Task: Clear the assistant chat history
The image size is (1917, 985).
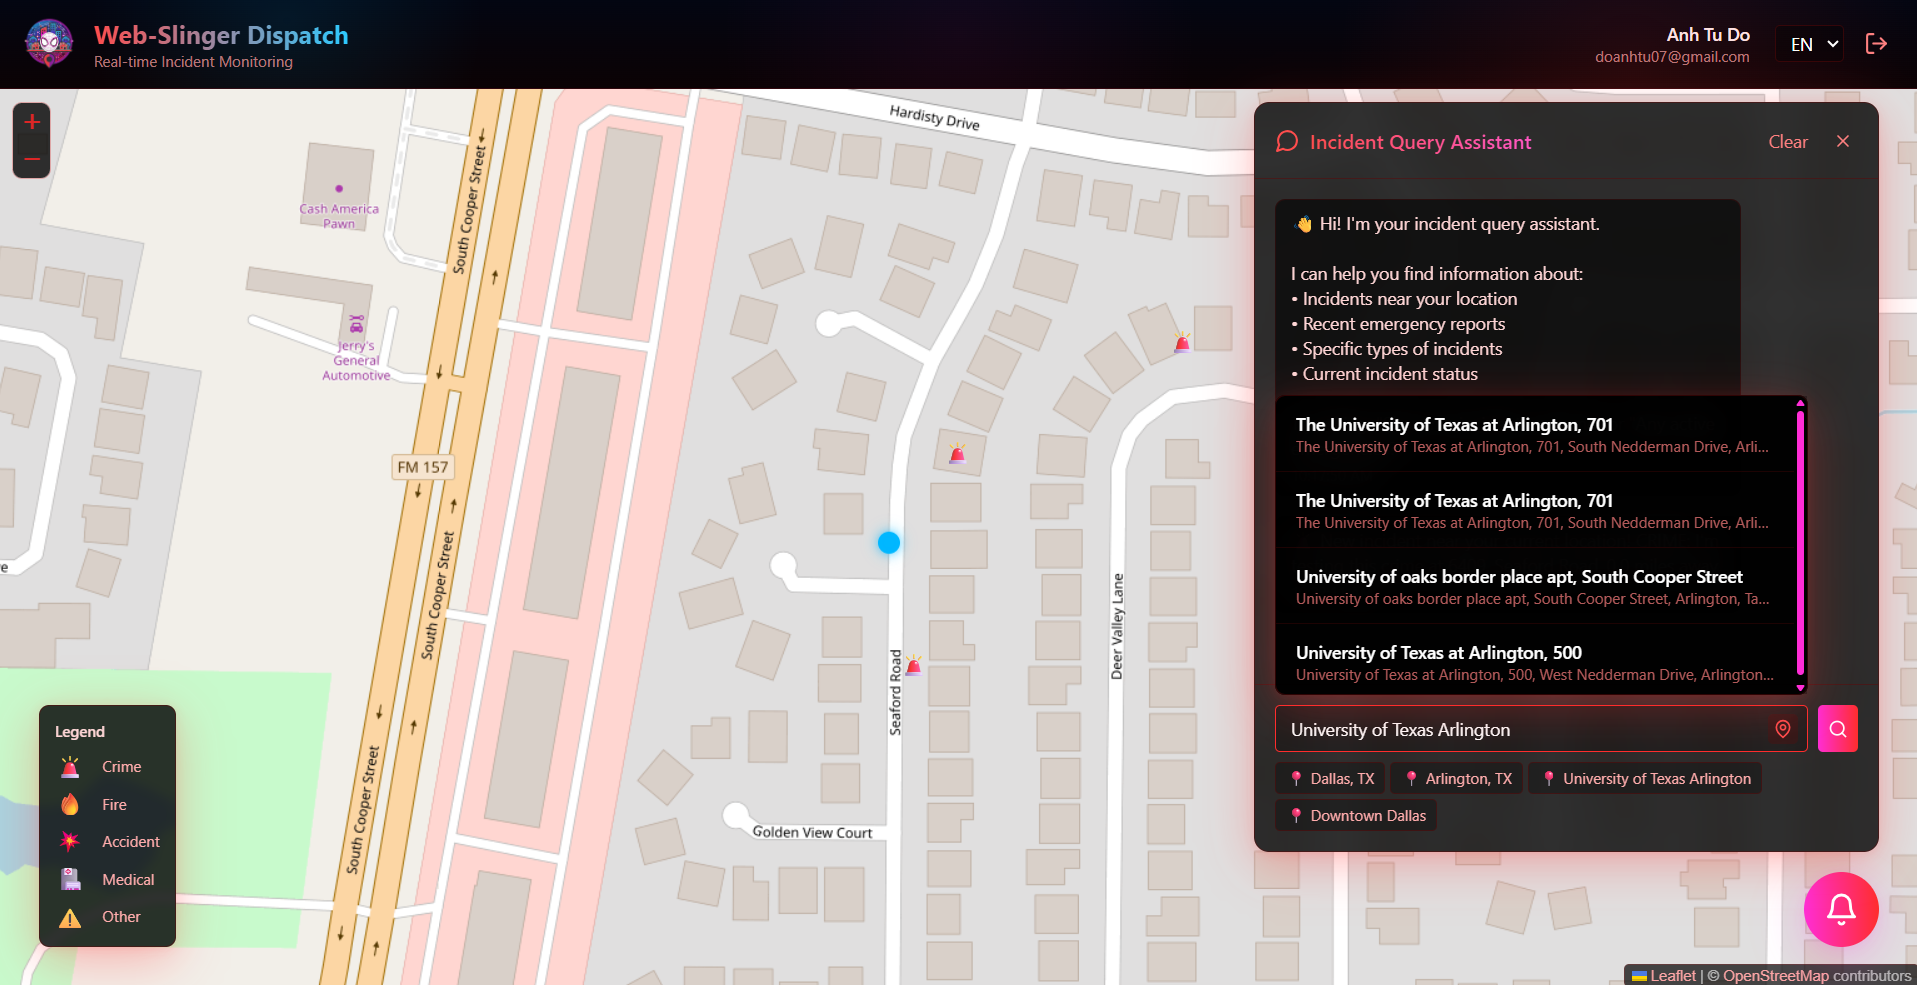Action: 1788,141
